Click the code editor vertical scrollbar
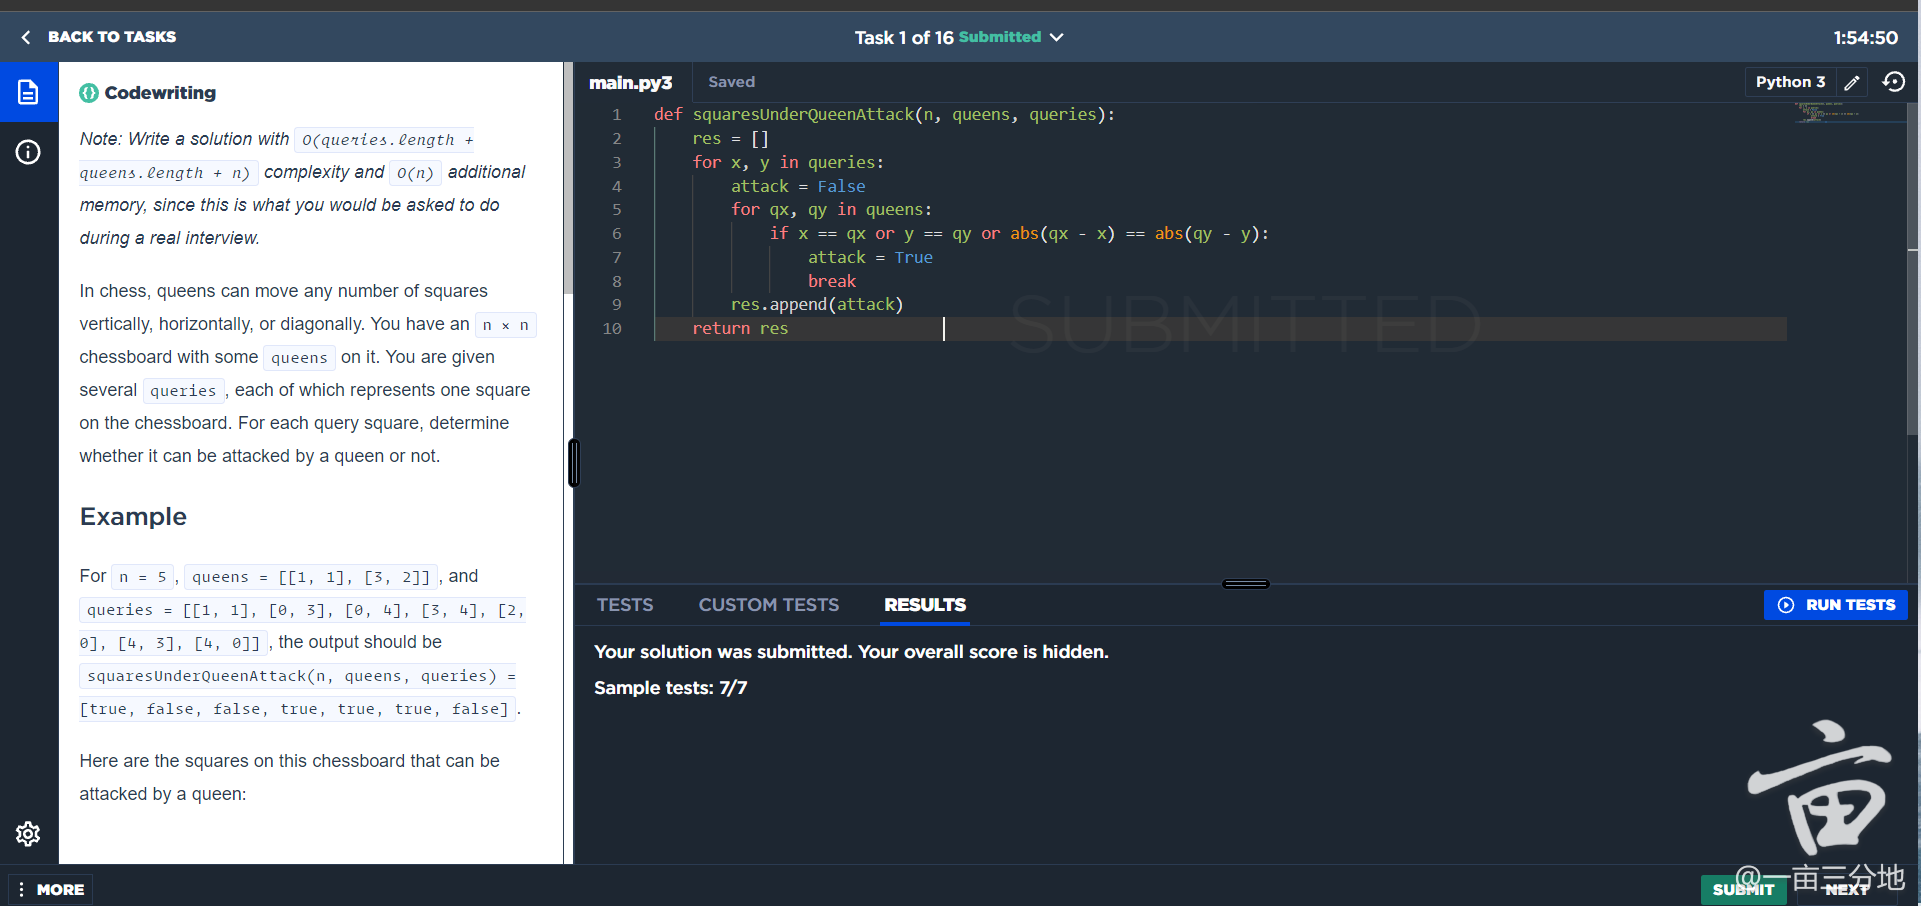Screen dimensions: 1921x906 [x=1913, y=270]
